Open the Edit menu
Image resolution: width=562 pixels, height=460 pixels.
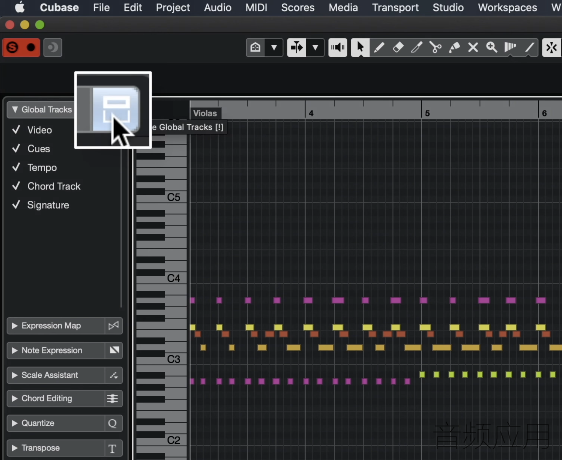click(133, 8)
